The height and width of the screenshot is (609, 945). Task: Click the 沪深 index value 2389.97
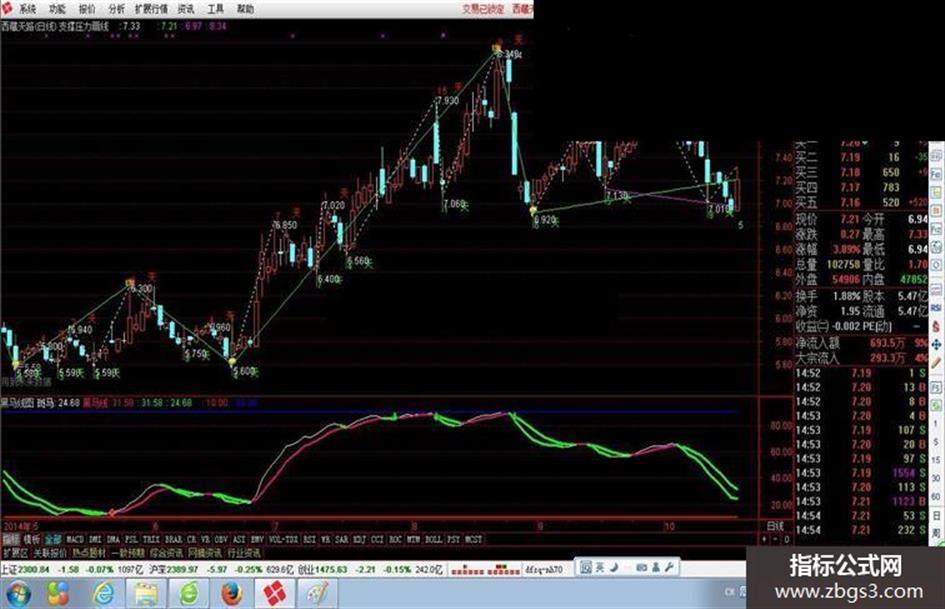click(183, 569)
